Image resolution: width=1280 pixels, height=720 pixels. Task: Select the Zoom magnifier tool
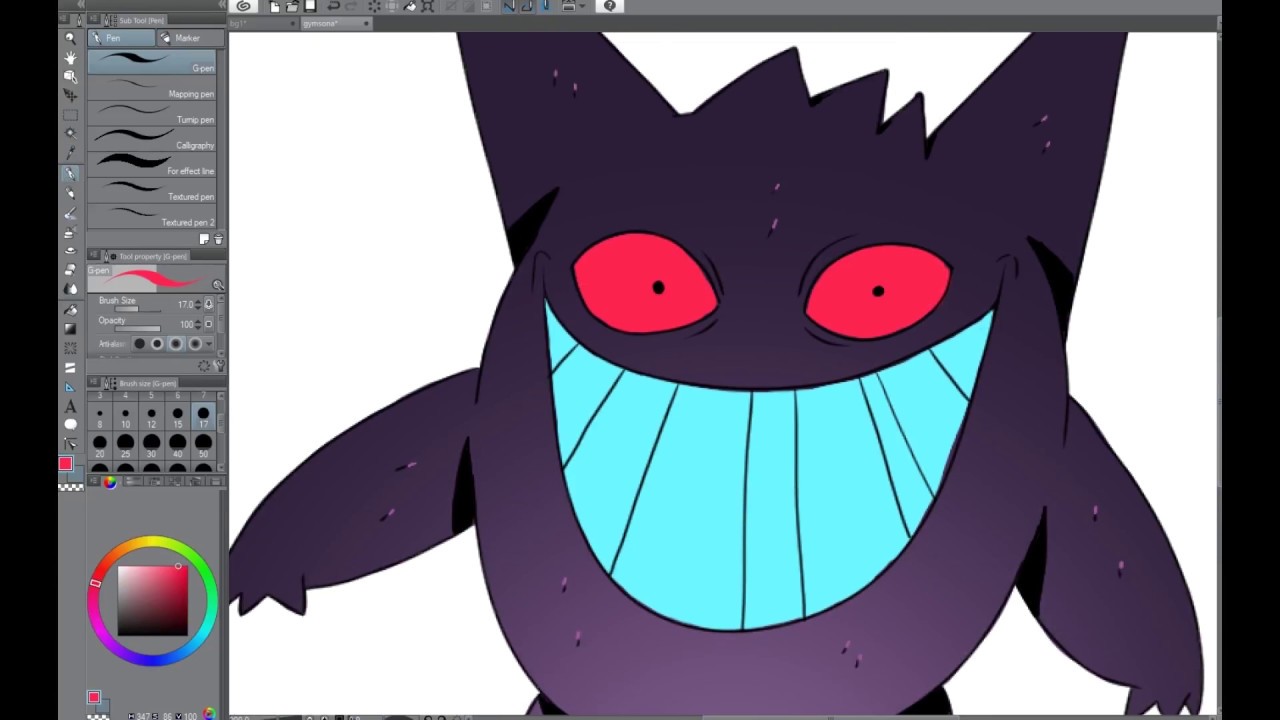pyautogui.click(x=70, y=38)
